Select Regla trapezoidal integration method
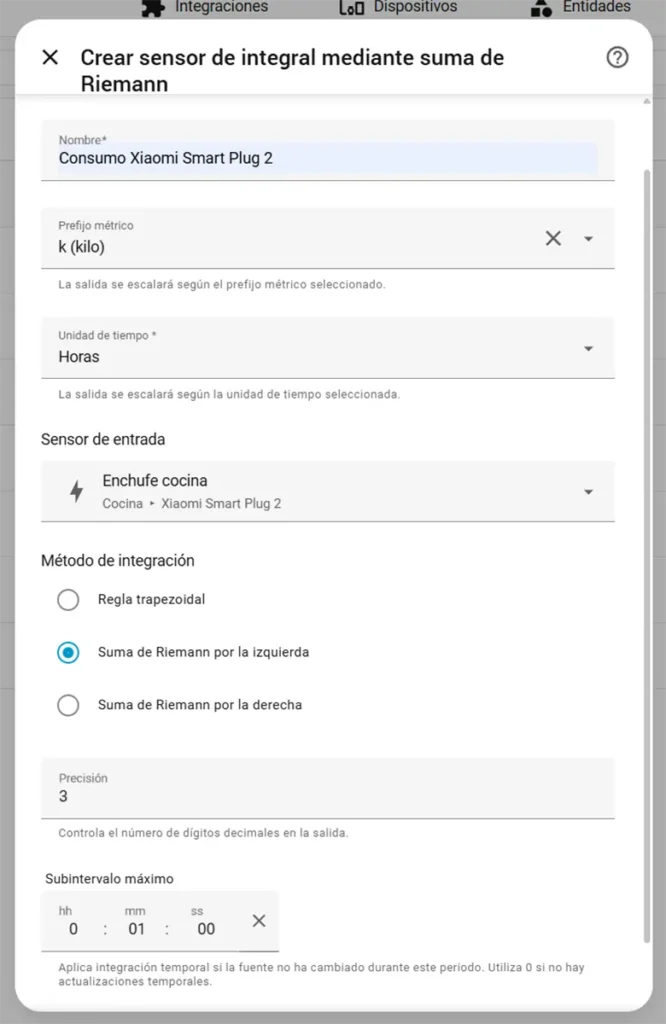 [x=68, y=599]
